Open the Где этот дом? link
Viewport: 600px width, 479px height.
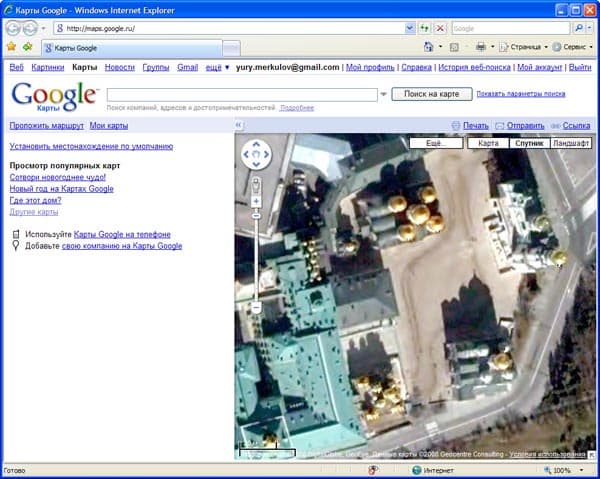click(x=35, y=200)
